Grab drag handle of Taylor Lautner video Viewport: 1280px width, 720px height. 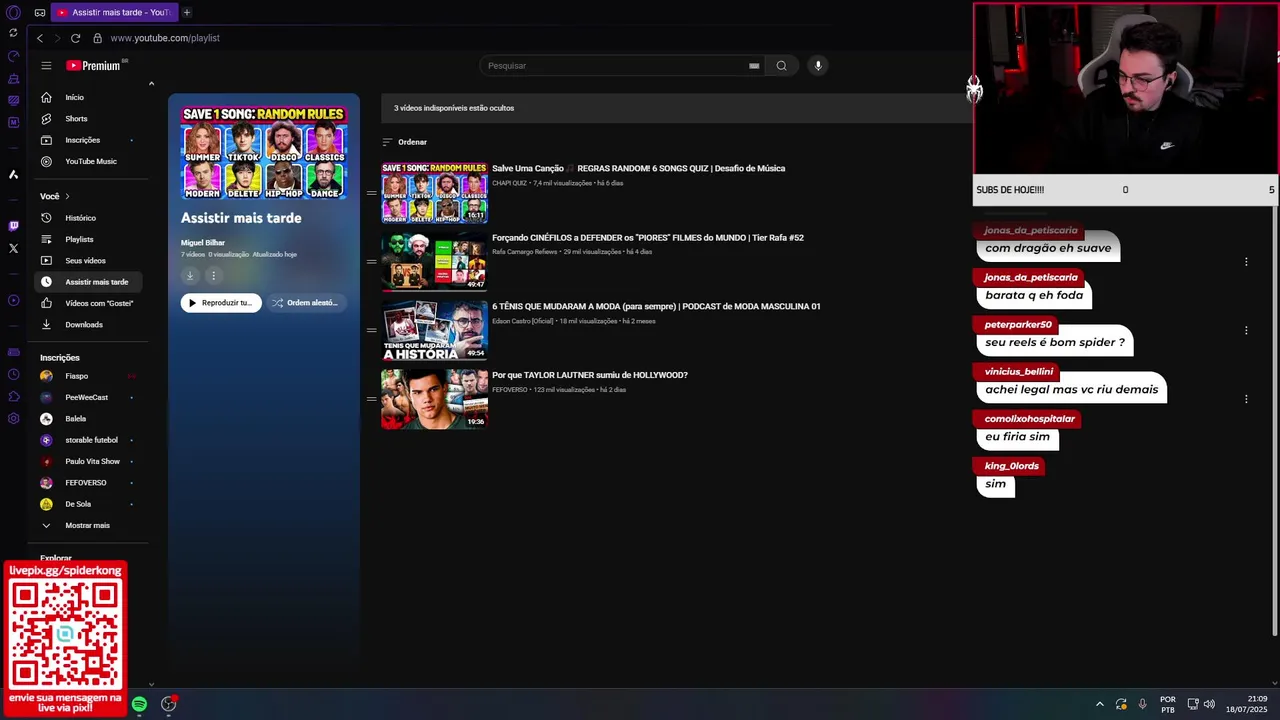point(372,399)
